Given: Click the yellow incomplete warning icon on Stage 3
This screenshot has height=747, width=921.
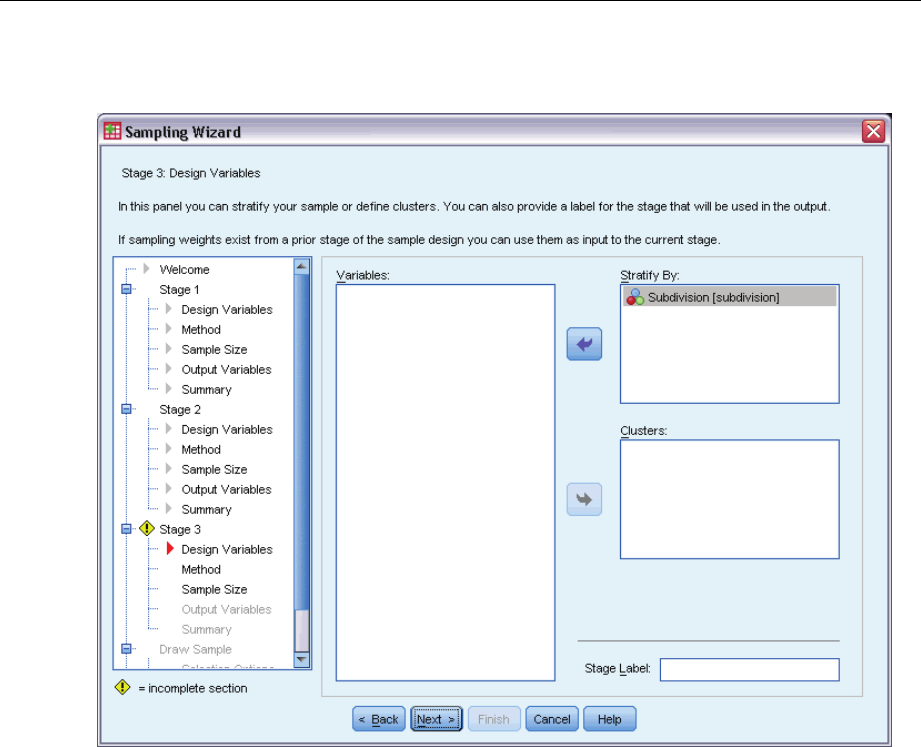Looking at the screenshot, I should 147,529.
